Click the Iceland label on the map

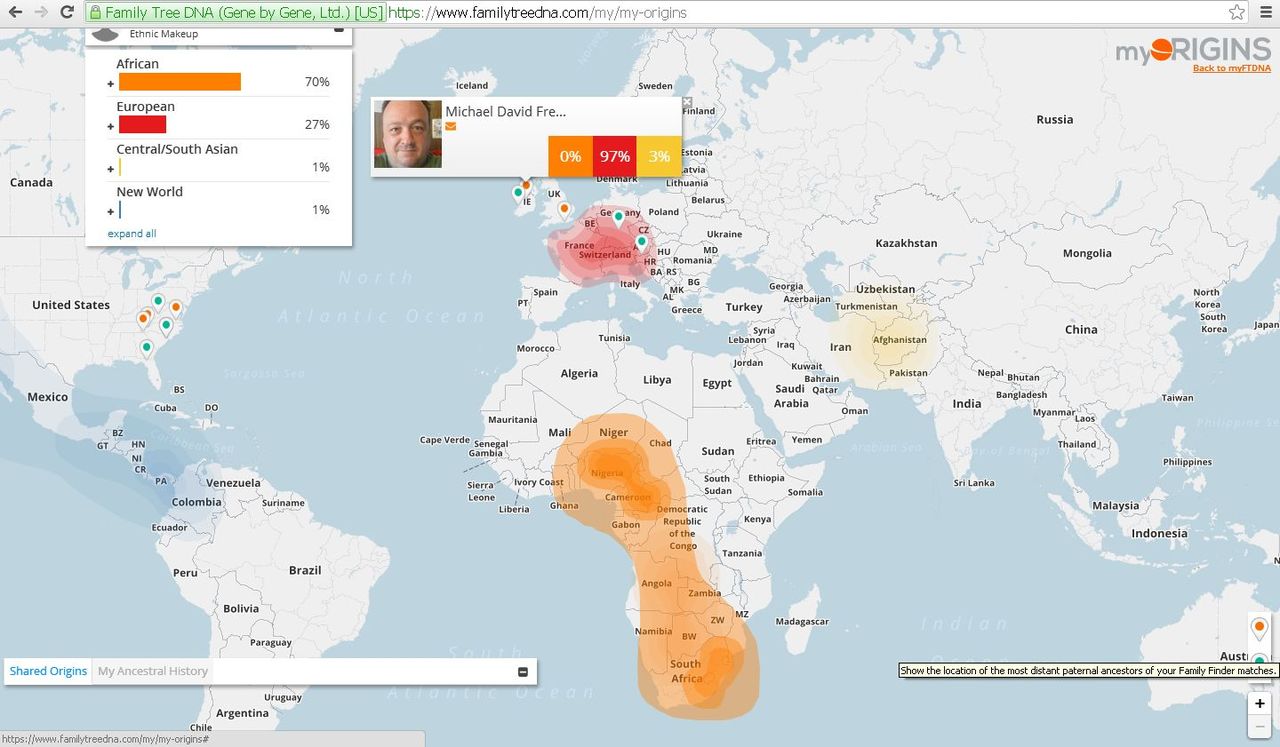click(x=472, y=86)
